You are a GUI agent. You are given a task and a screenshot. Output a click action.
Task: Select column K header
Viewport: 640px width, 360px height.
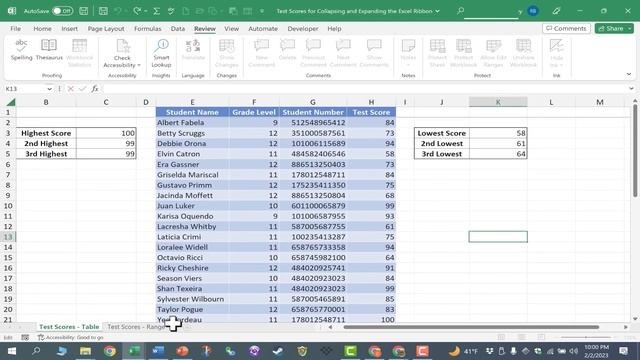[x=498, y=102]
